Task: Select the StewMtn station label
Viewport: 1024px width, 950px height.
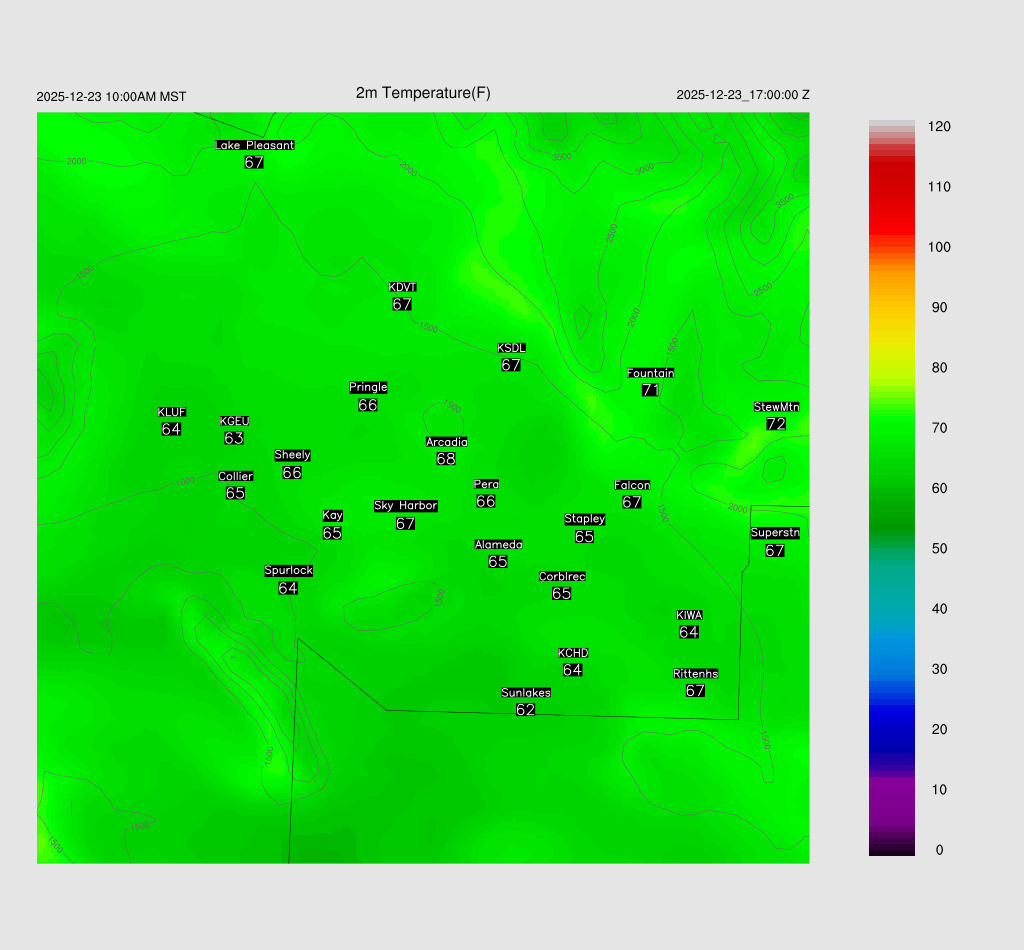Action: coord(776,407)
